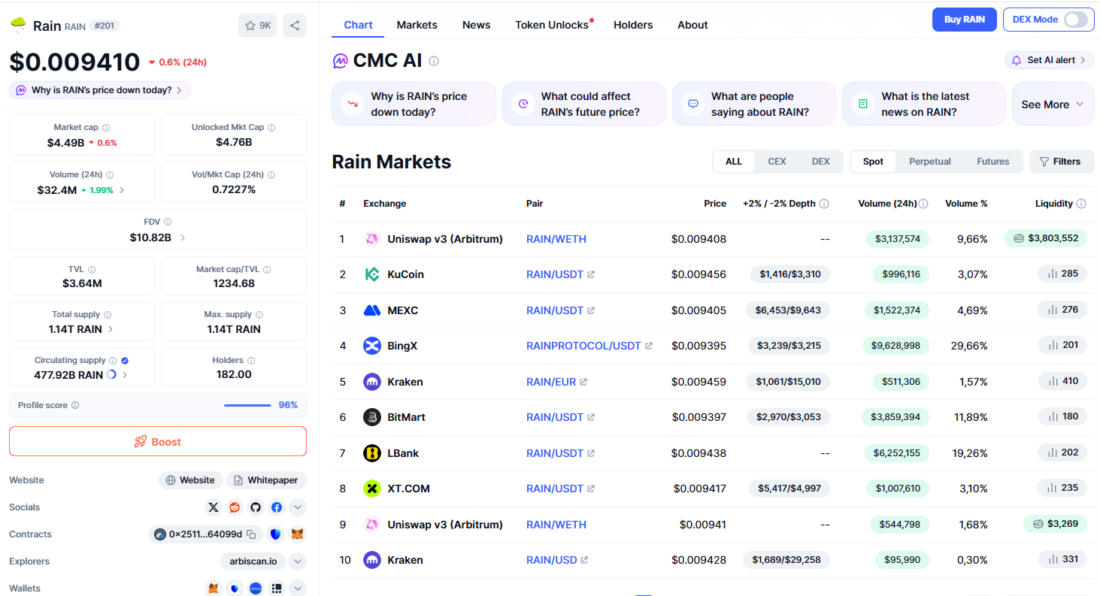
Task: Expand the Explorers dropdown chevron
Action: click(x=297, y=562)
